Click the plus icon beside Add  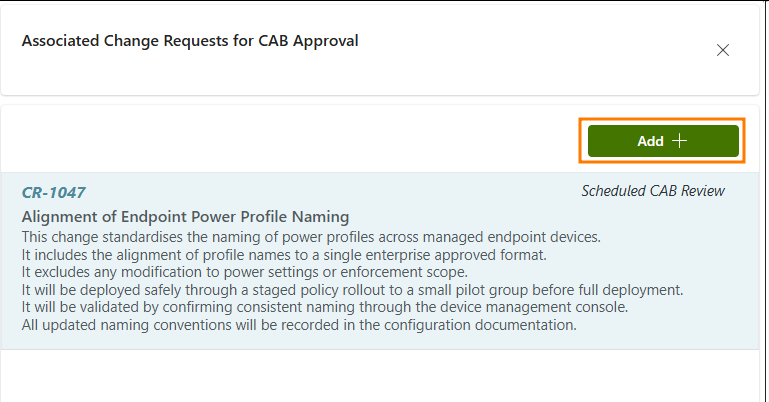680,141
